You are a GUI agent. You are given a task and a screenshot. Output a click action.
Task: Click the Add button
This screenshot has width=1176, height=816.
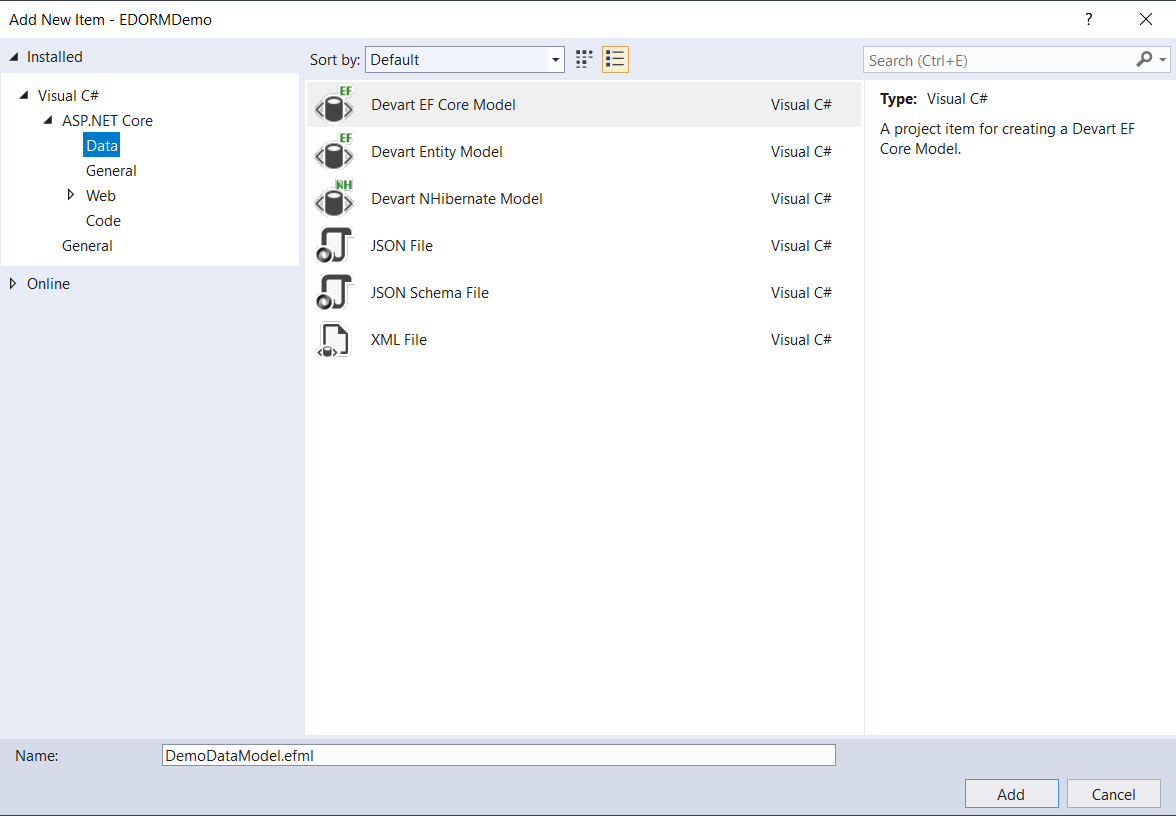tap(1011, 794)
